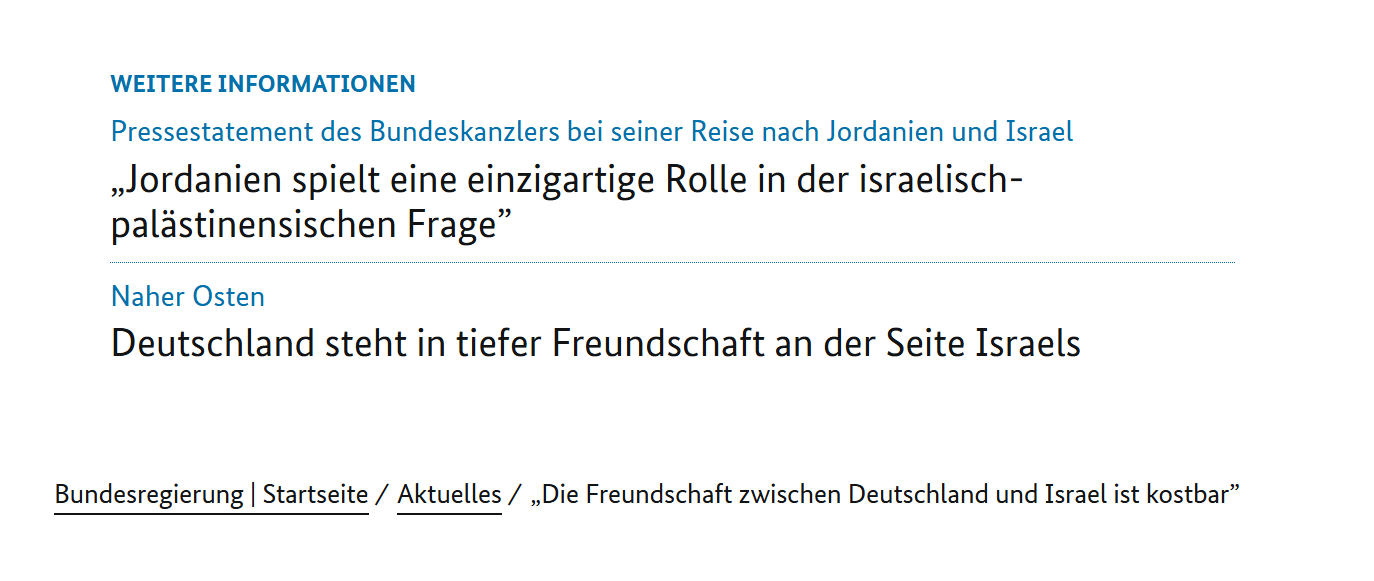Click the "Pressestatement des Bundeskanzlers" kicker line
Viewport: 1374px width, 581px height.
[x=591, y=131]
